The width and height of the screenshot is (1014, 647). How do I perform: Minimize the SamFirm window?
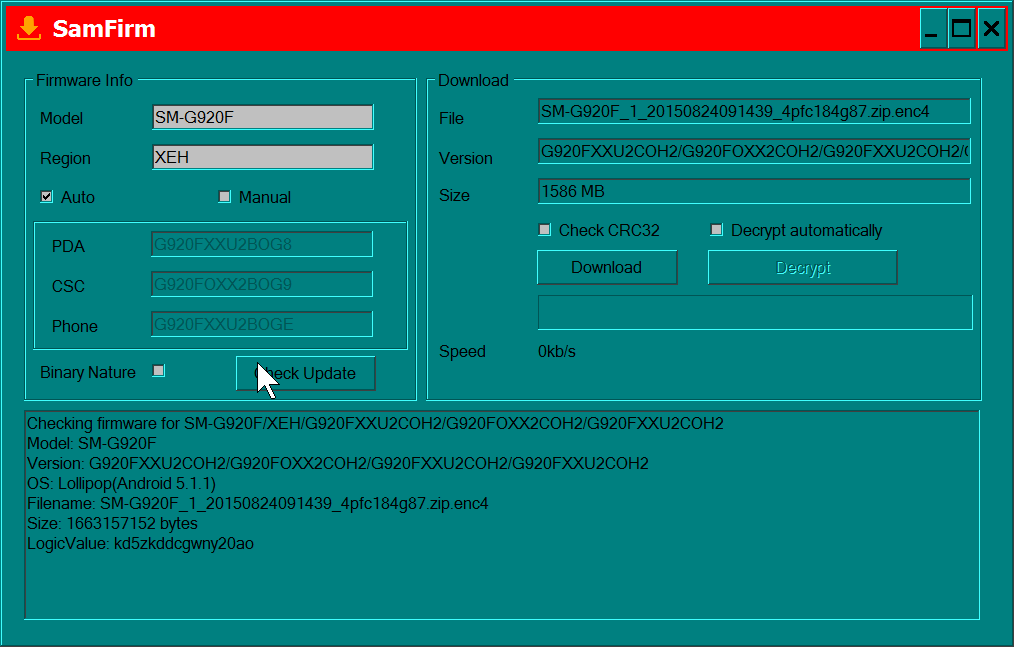[x=934, y=28]
